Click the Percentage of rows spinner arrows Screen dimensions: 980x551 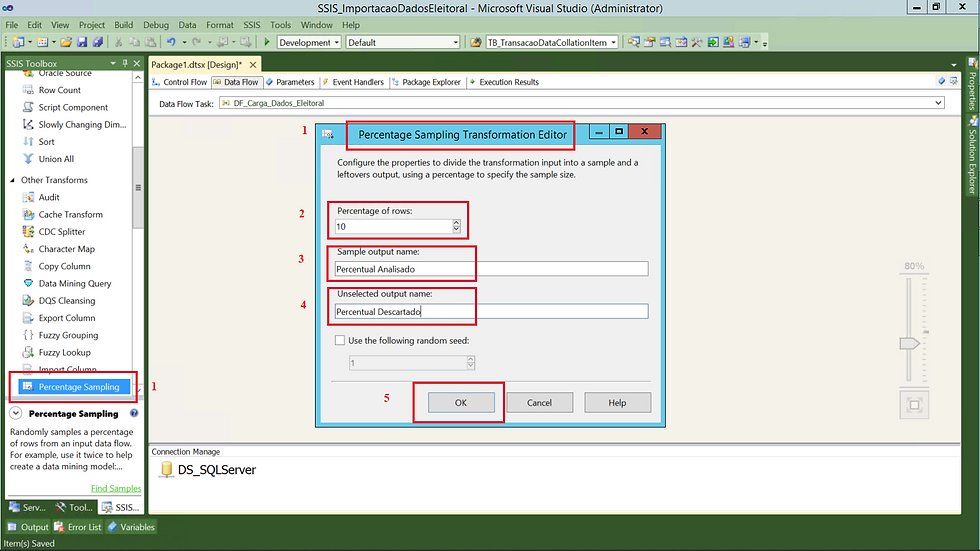tap(456, 226)
